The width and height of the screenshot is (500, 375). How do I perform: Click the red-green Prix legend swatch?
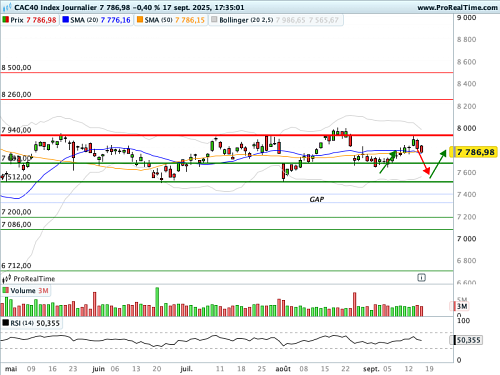pos(5,20)
